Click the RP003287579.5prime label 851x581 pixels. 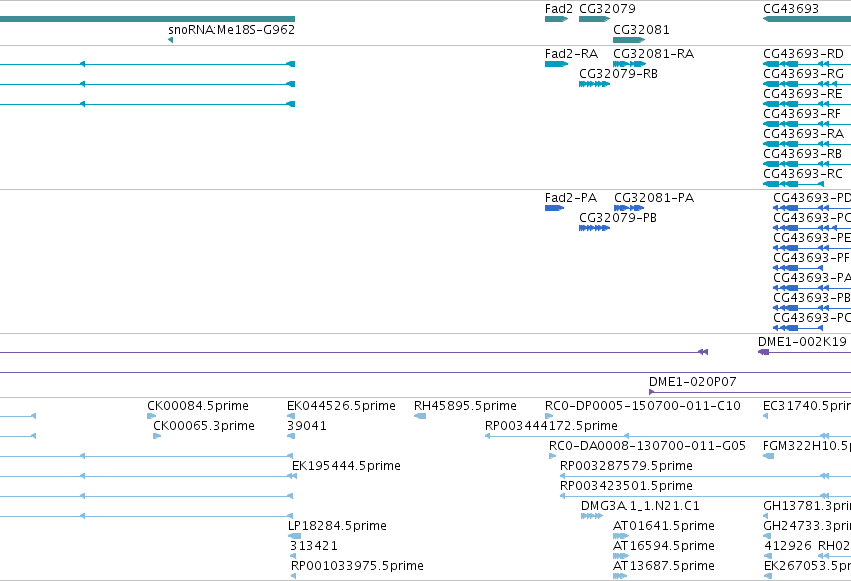[626, 466]
